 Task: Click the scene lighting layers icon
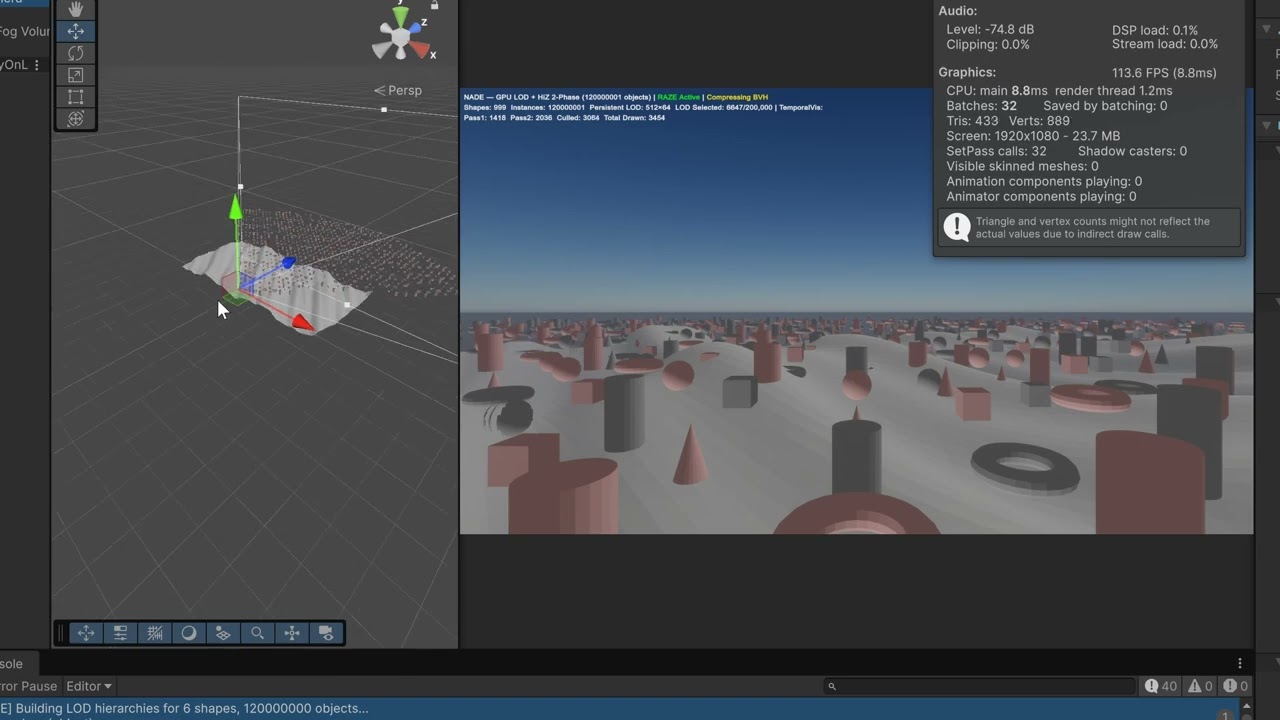223,633
